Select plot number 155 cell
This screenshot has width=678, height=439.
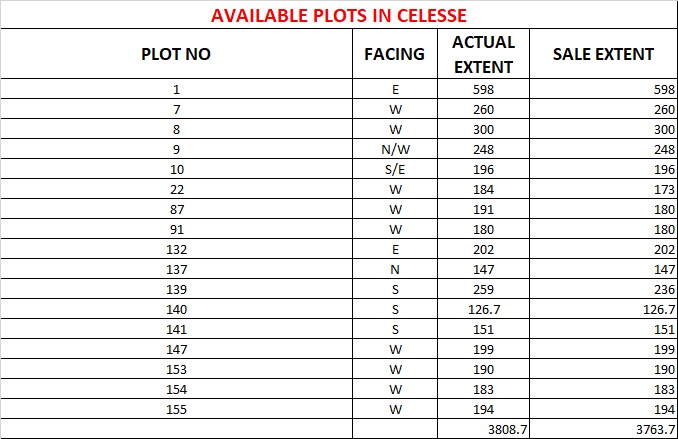tap(176, 409)
